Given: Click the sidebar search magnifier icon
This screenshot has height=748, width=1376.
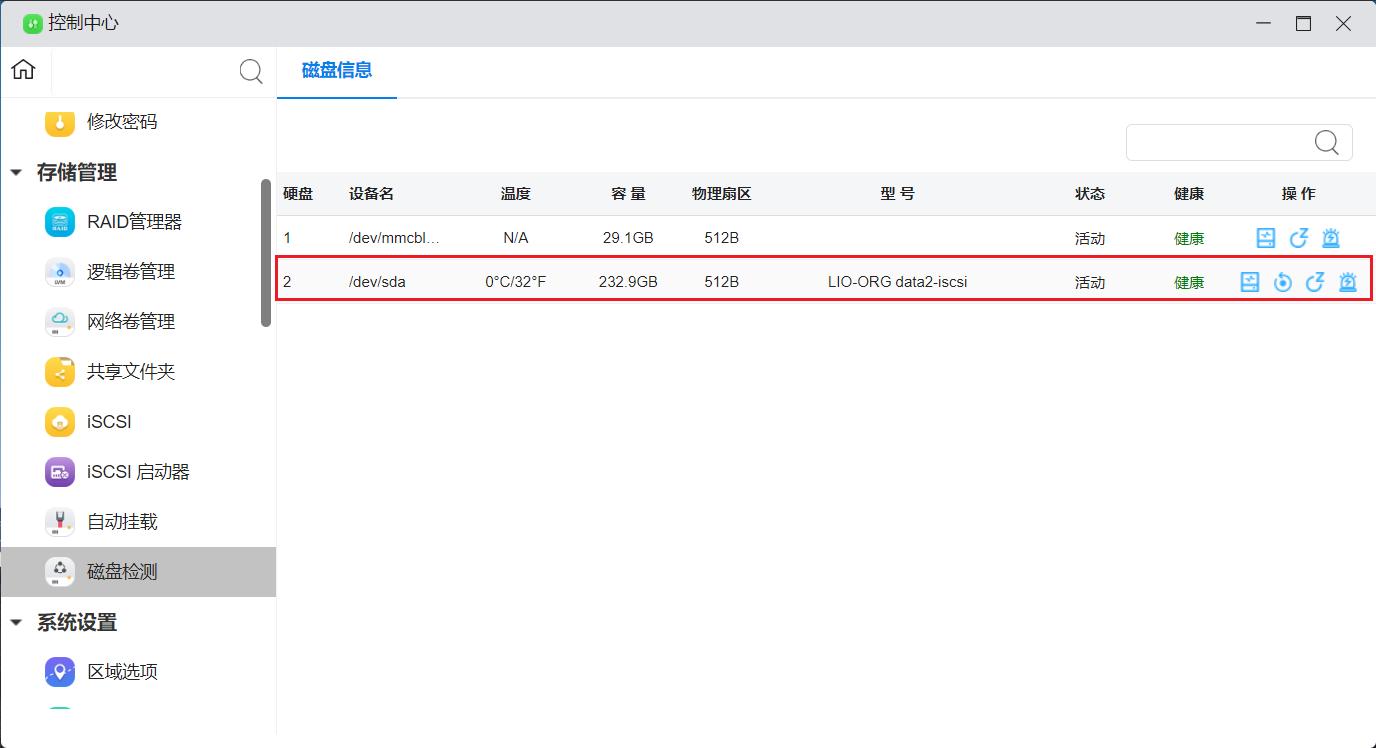Looking at the screenshot, I should 251,71.
